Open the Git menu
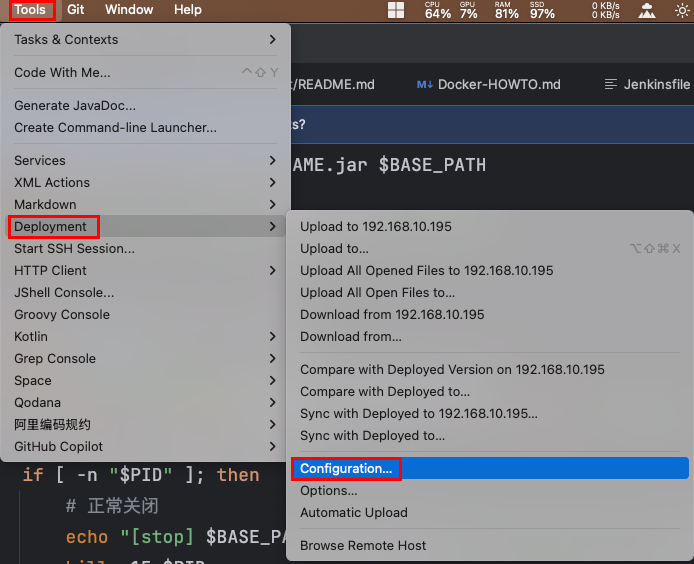This screenshot has height=564, width=694. (75, 9)
